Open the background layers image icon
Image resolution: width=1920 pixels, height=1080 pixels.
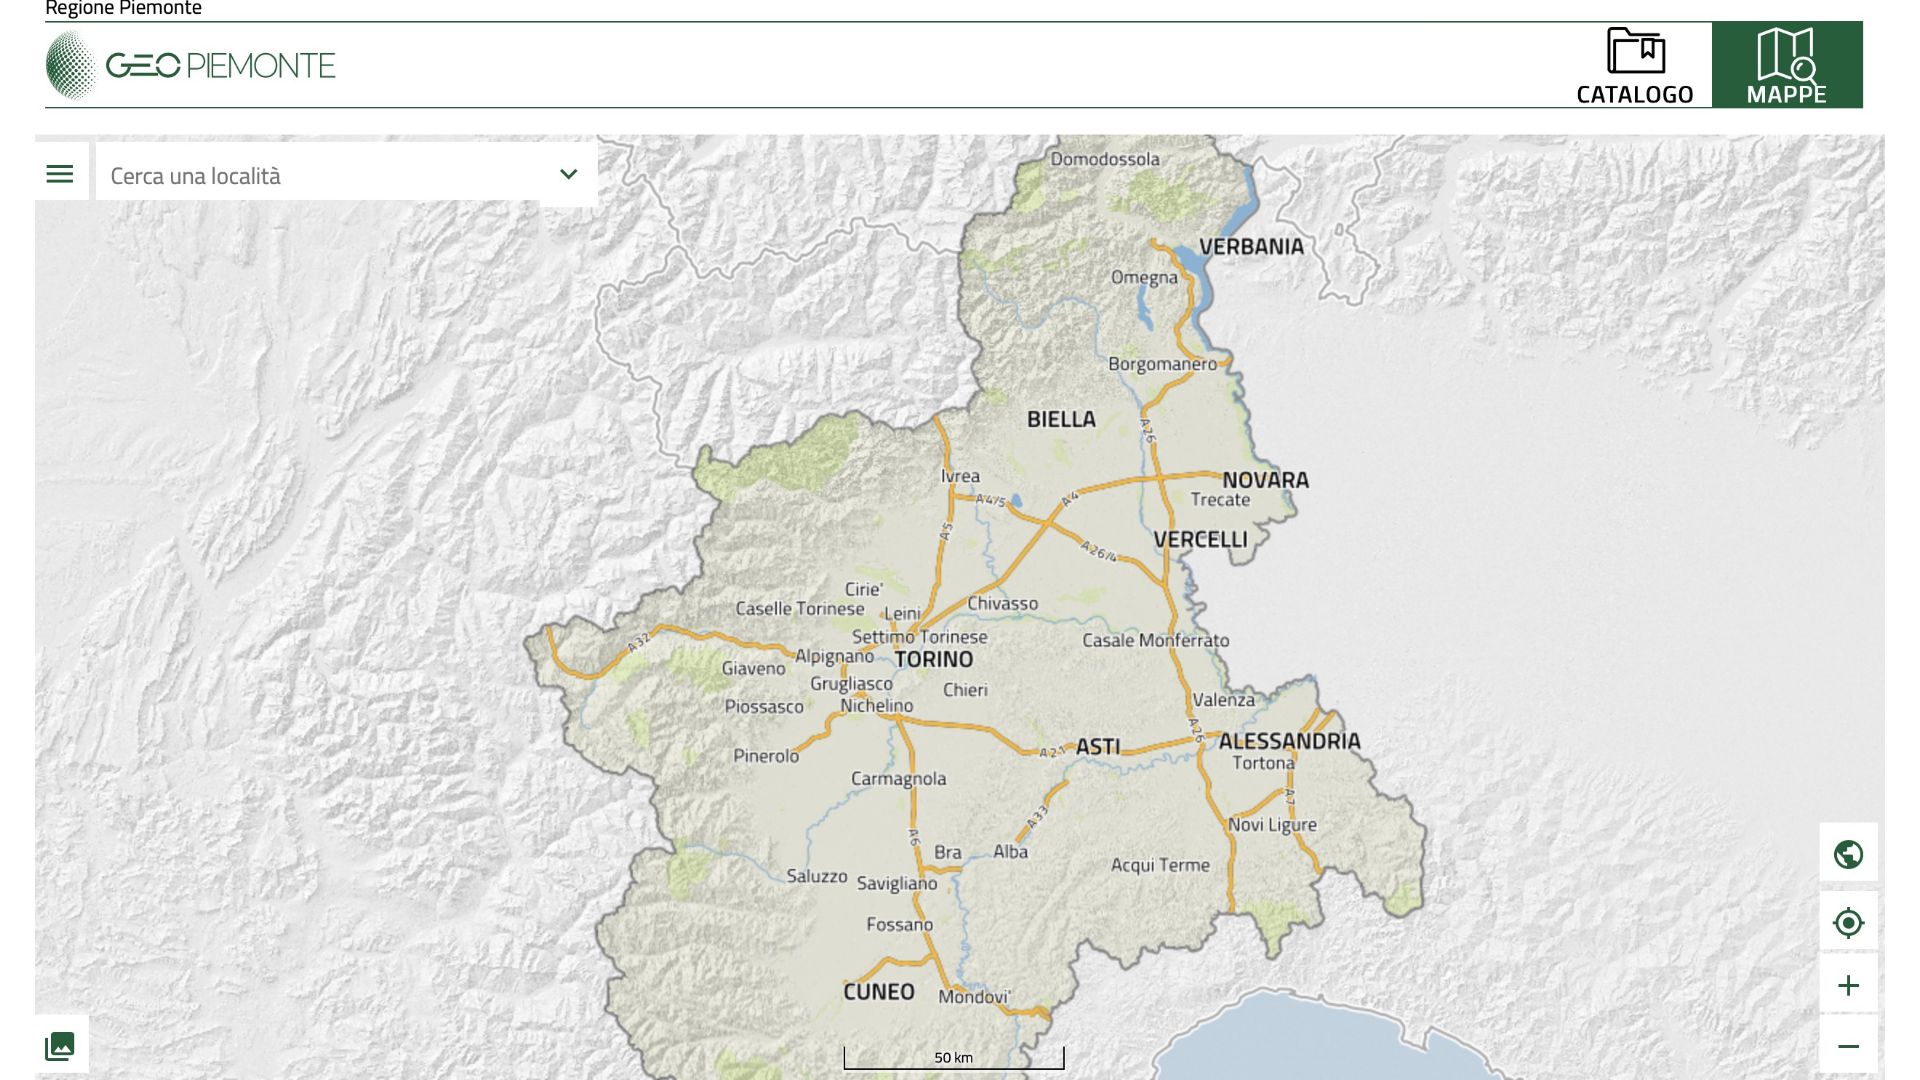pos(60,1046)
